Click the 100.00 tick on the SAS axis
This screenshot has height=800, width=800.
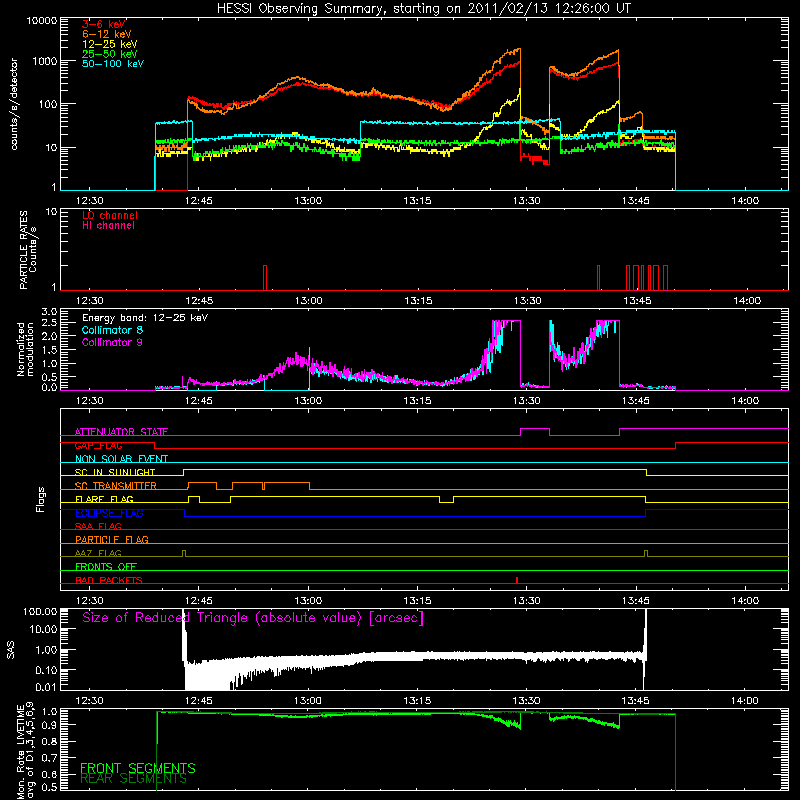pyautogui.click(x=40, y=611)
